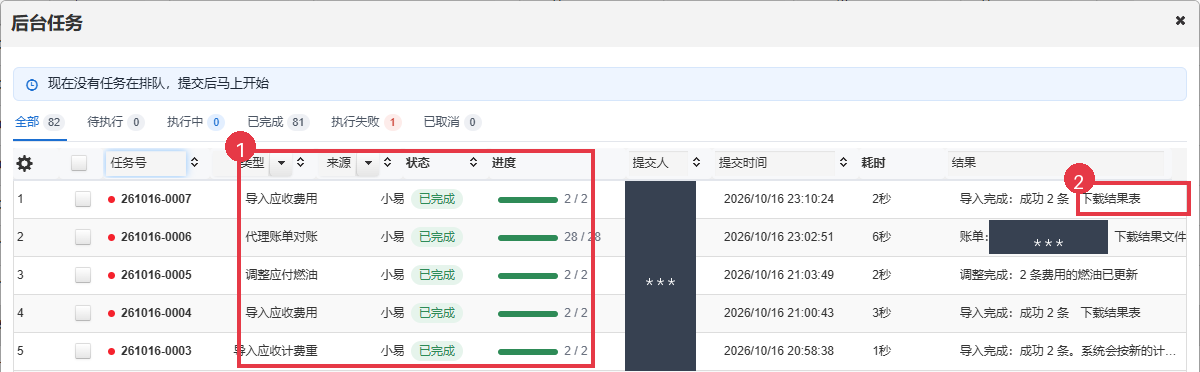Click the clock icon in the queue notice
Image resolution: width=1200 pixels, height=372 pixels.
tap(32, 84)
